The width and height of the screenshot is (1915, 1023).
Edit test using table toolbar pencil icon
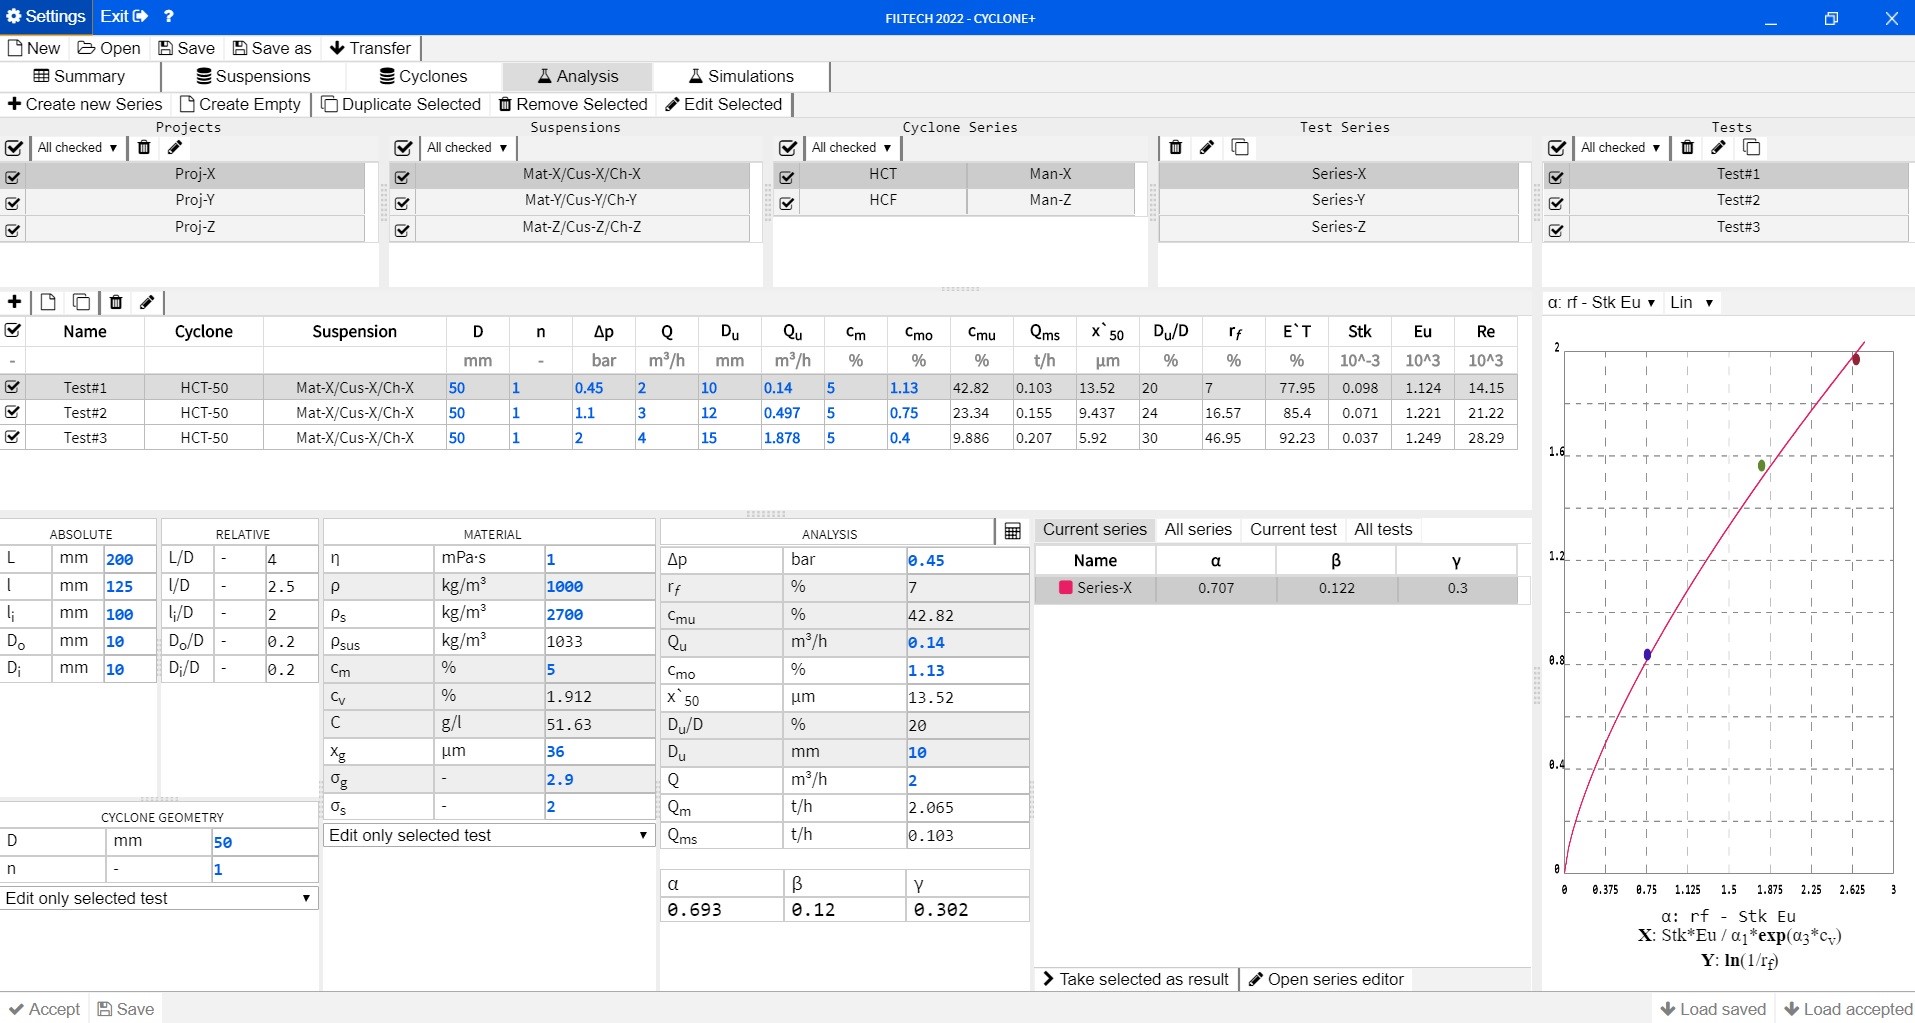[x=147, y=302]
